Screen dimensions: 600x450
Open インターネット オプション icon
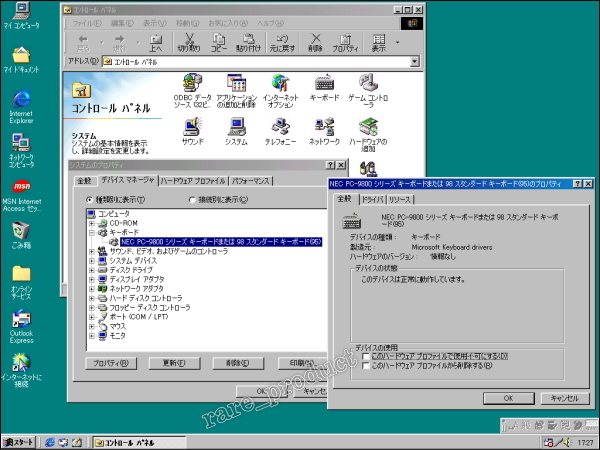(280, 91)
